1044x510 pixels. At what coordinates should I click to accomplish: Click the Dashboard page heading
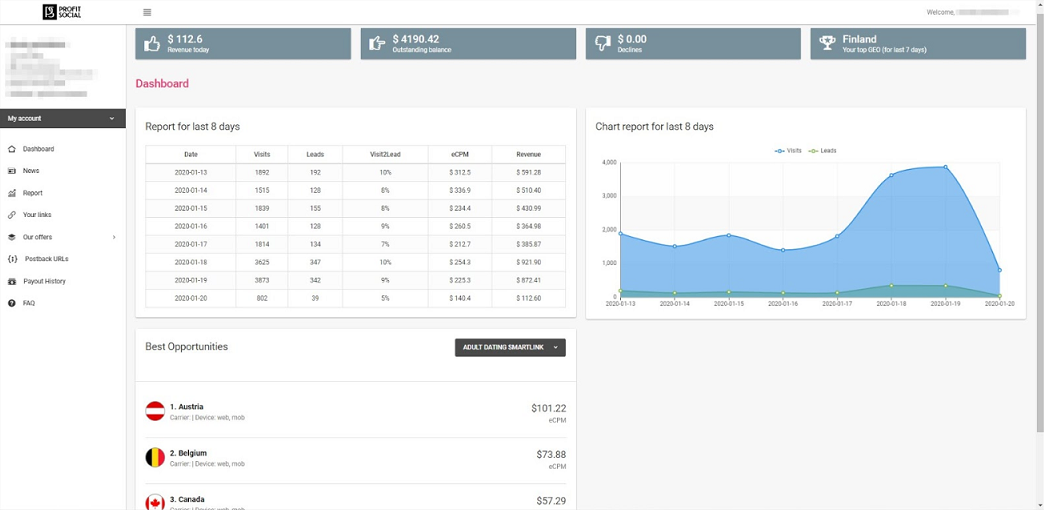162,84
